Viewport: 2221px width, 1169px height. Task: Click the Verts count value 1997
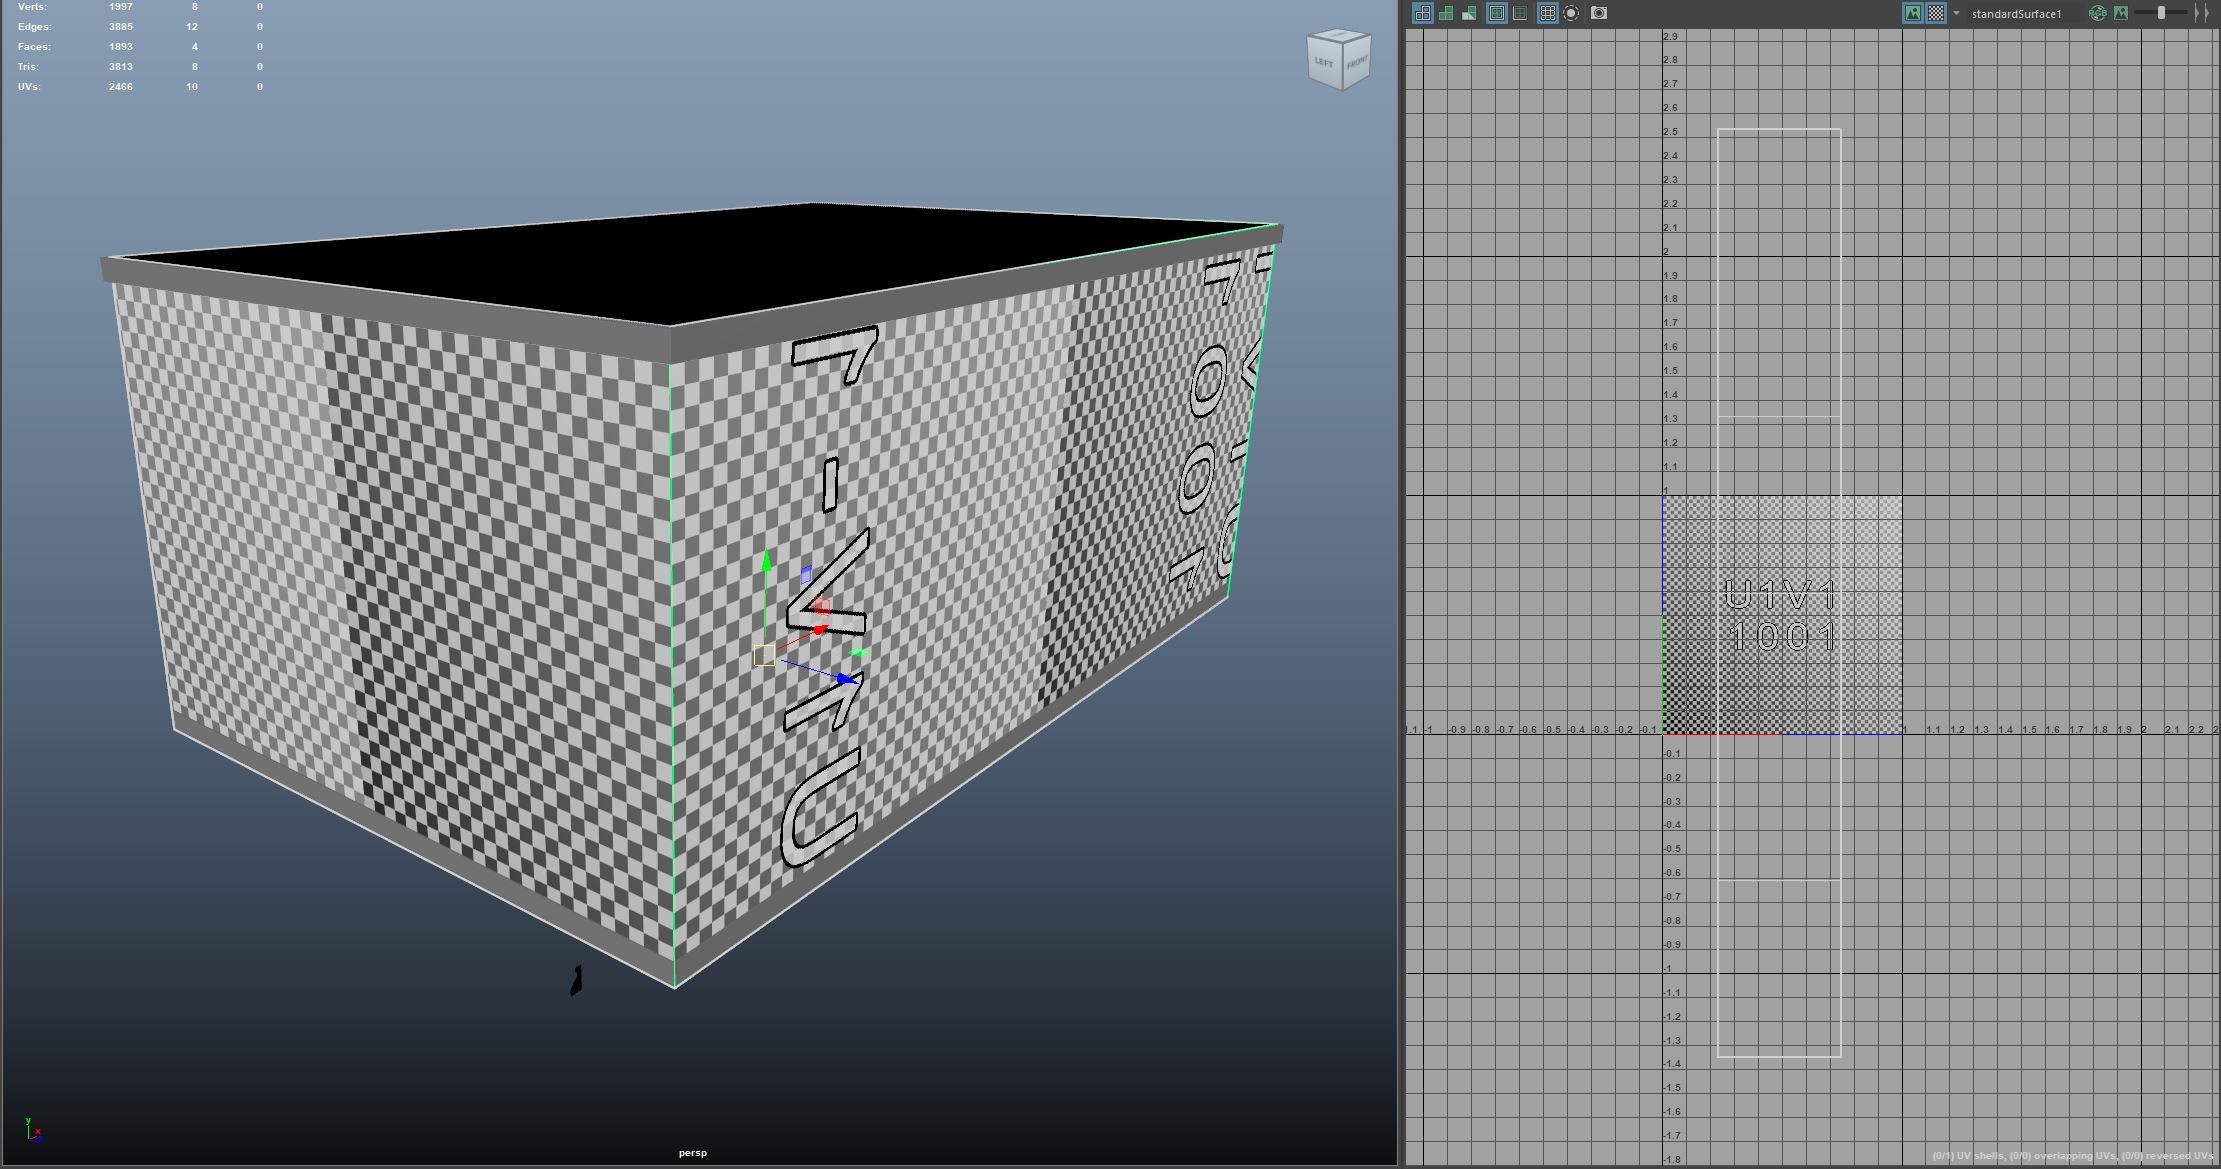(x=121, y=7)
